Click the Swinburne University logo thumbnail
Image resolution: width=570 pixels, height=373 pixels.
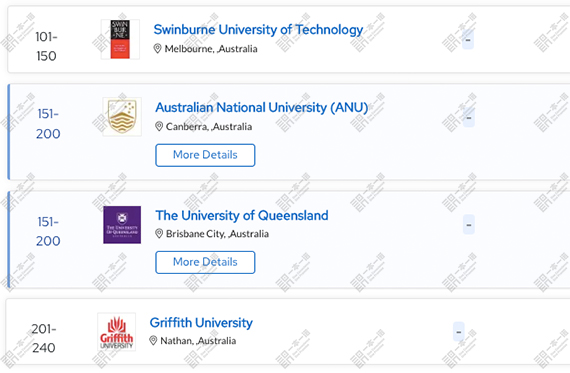[120, 39]
